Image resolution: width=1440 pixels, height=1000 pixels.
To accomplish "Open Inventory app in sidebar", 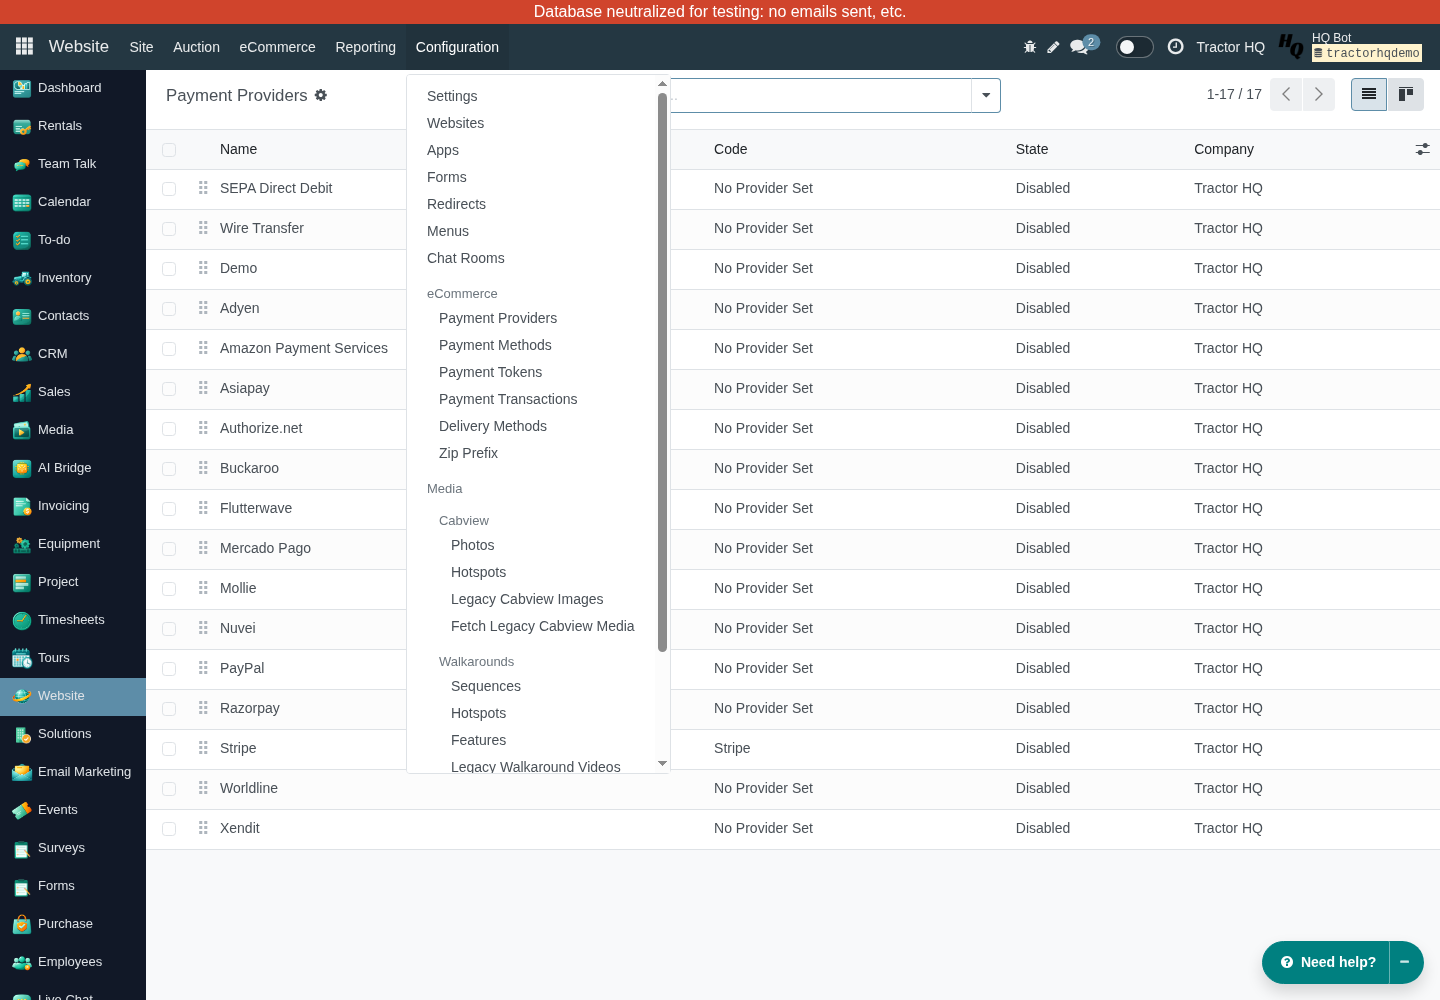I will pos(73,278).
